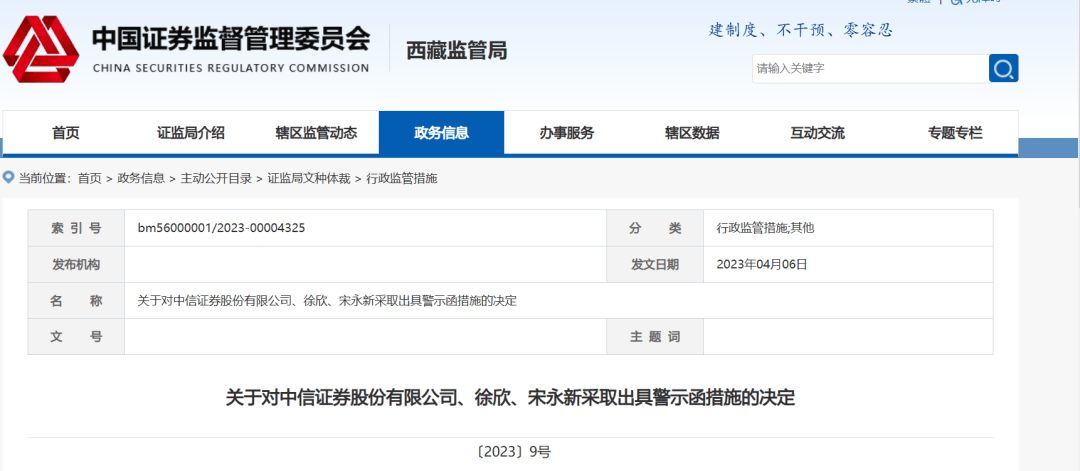Image resolution: width=1080 pixels, height=471 pixels.
Task: Open the 专题专栏 navigation tab
Action: (955, 133)
